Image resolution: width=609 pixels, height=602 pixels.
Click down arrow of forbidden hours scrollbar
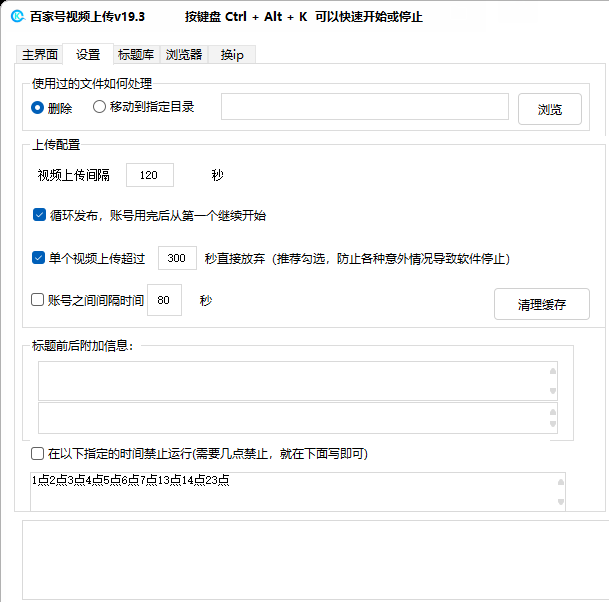click(560, 501)
